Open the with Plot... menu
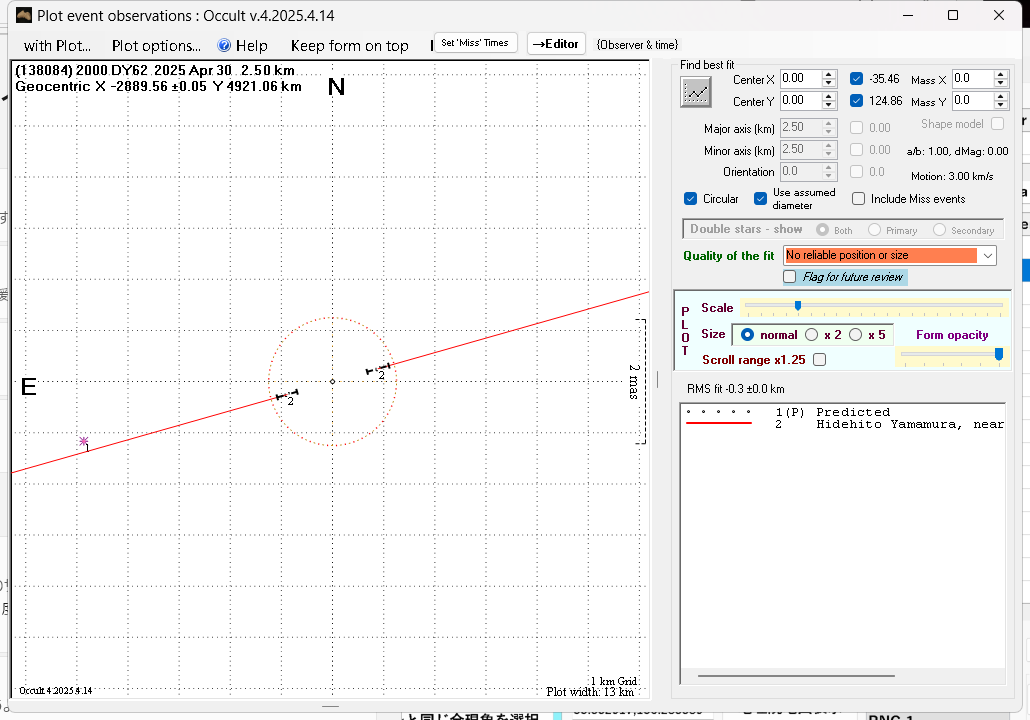This screenshot has width=1030, height=720. tap(57, 45)
